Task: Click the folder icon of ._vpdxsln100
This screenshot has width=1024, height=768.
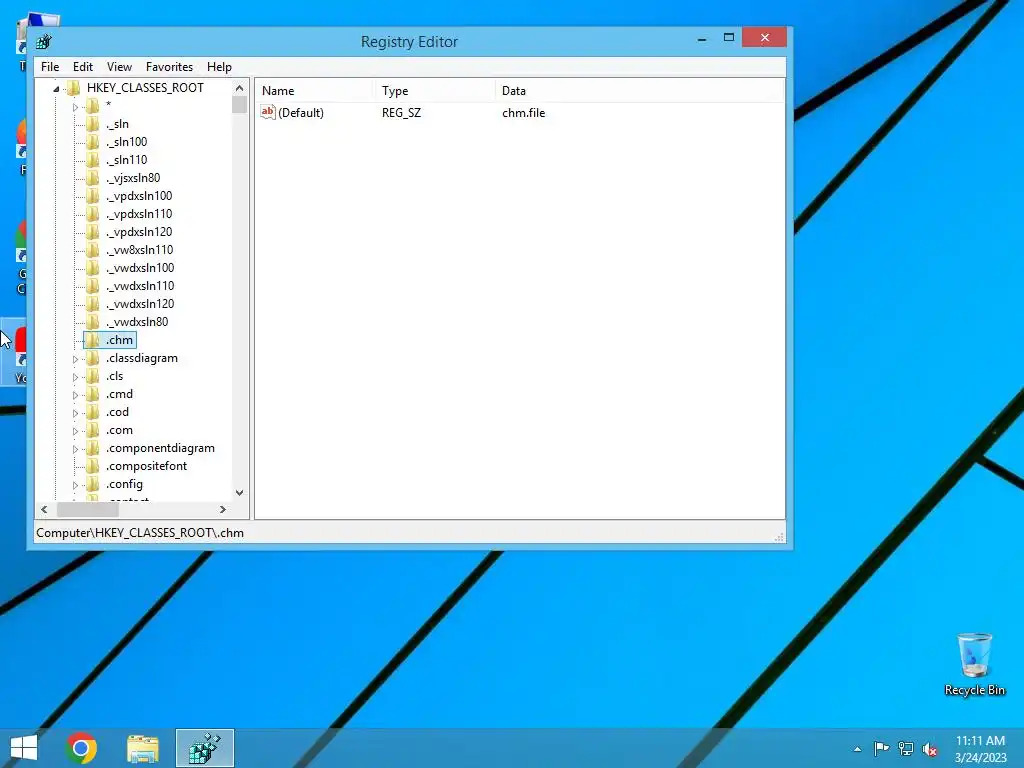Action: coord(93,196)
